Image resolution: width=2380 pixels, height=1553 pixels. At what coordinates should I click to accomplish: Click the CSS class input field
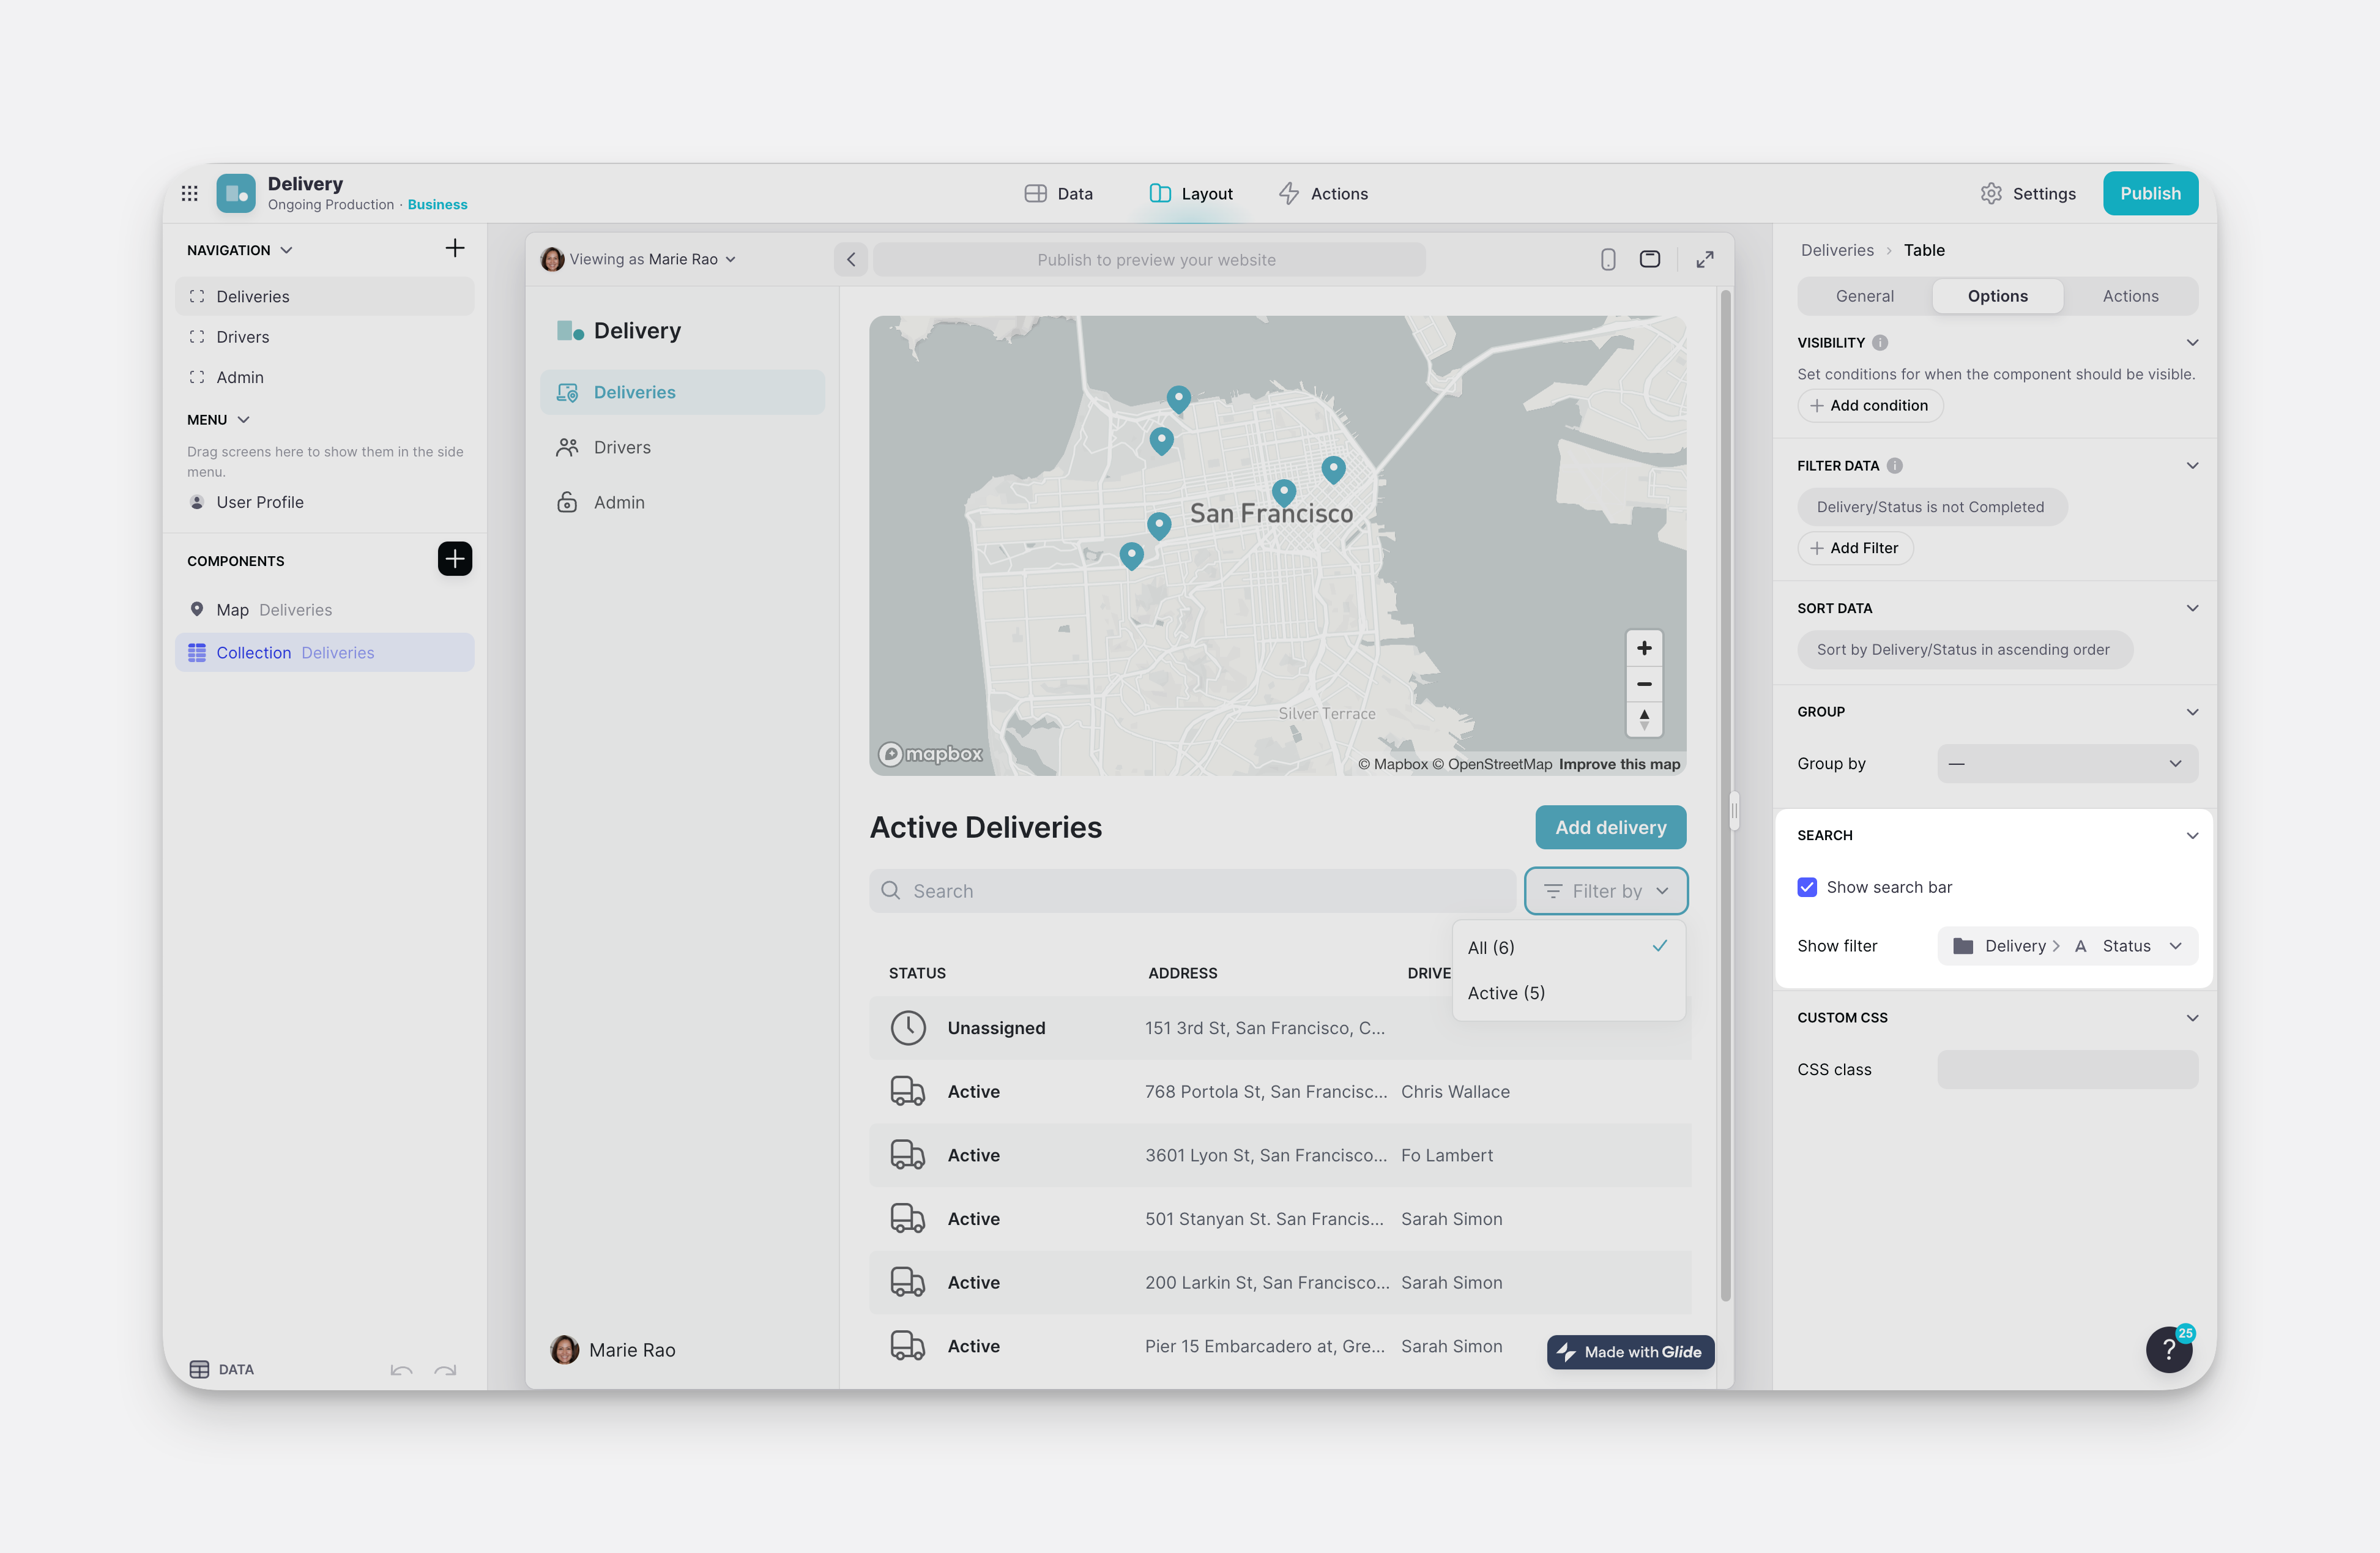click(2067, 1069)
